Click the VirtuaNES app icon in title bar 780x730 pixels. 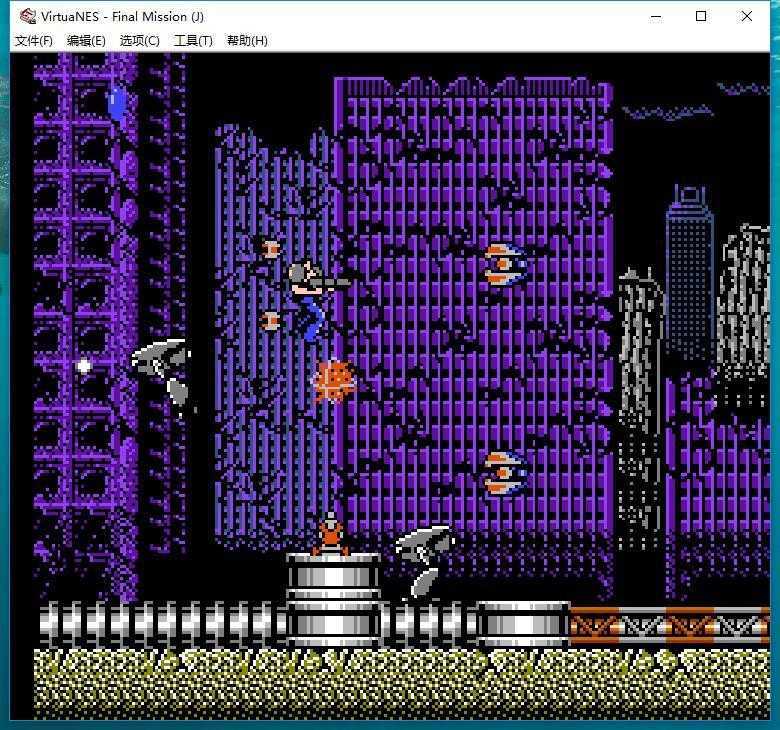point(27,16)
